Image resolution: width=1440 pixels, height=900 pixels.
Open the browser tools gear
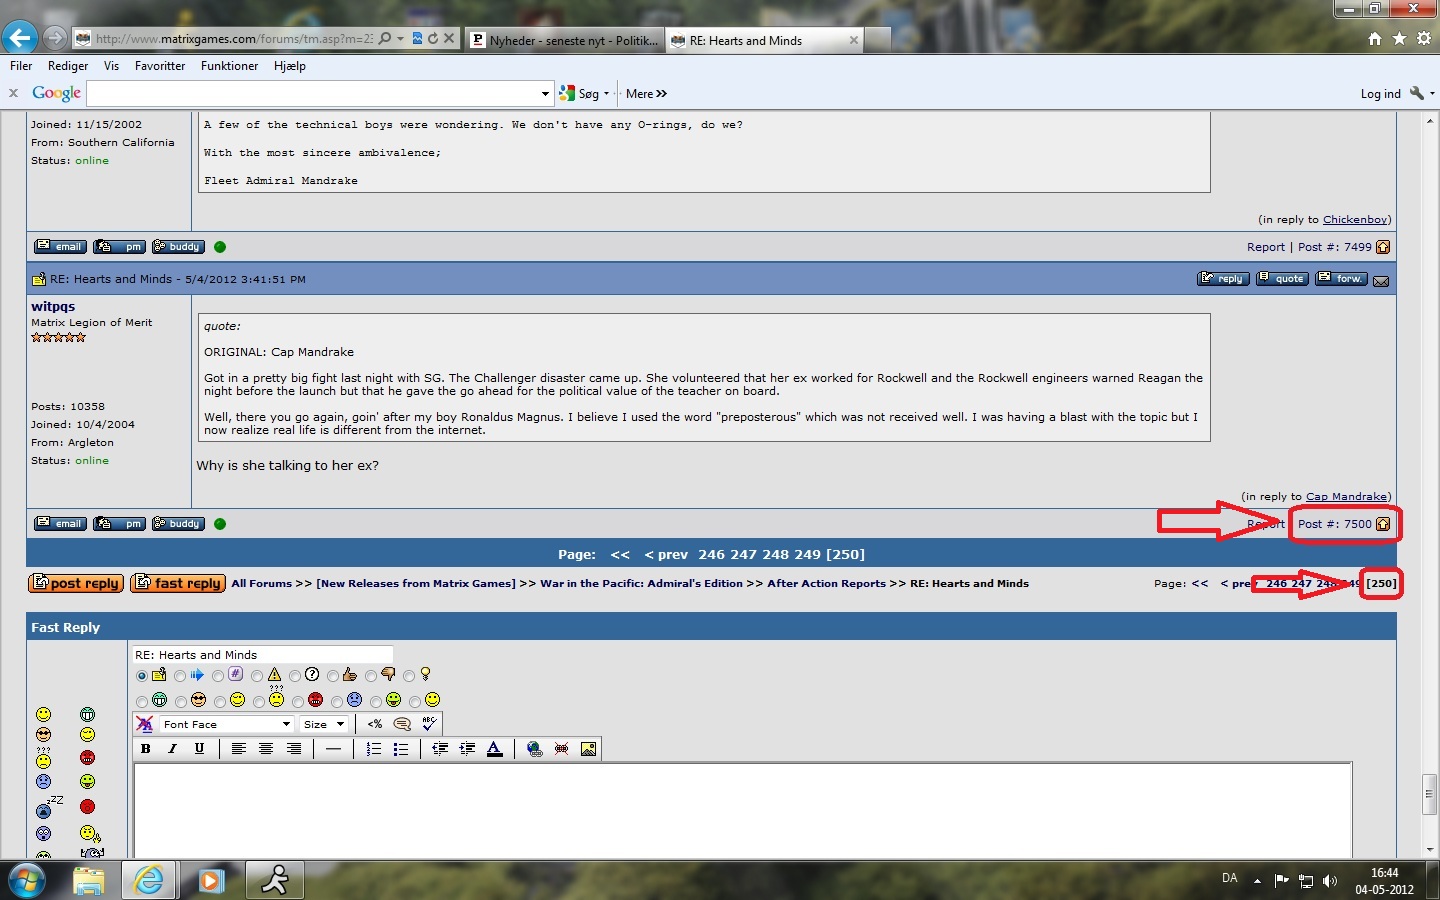[x=1424, y=38]
